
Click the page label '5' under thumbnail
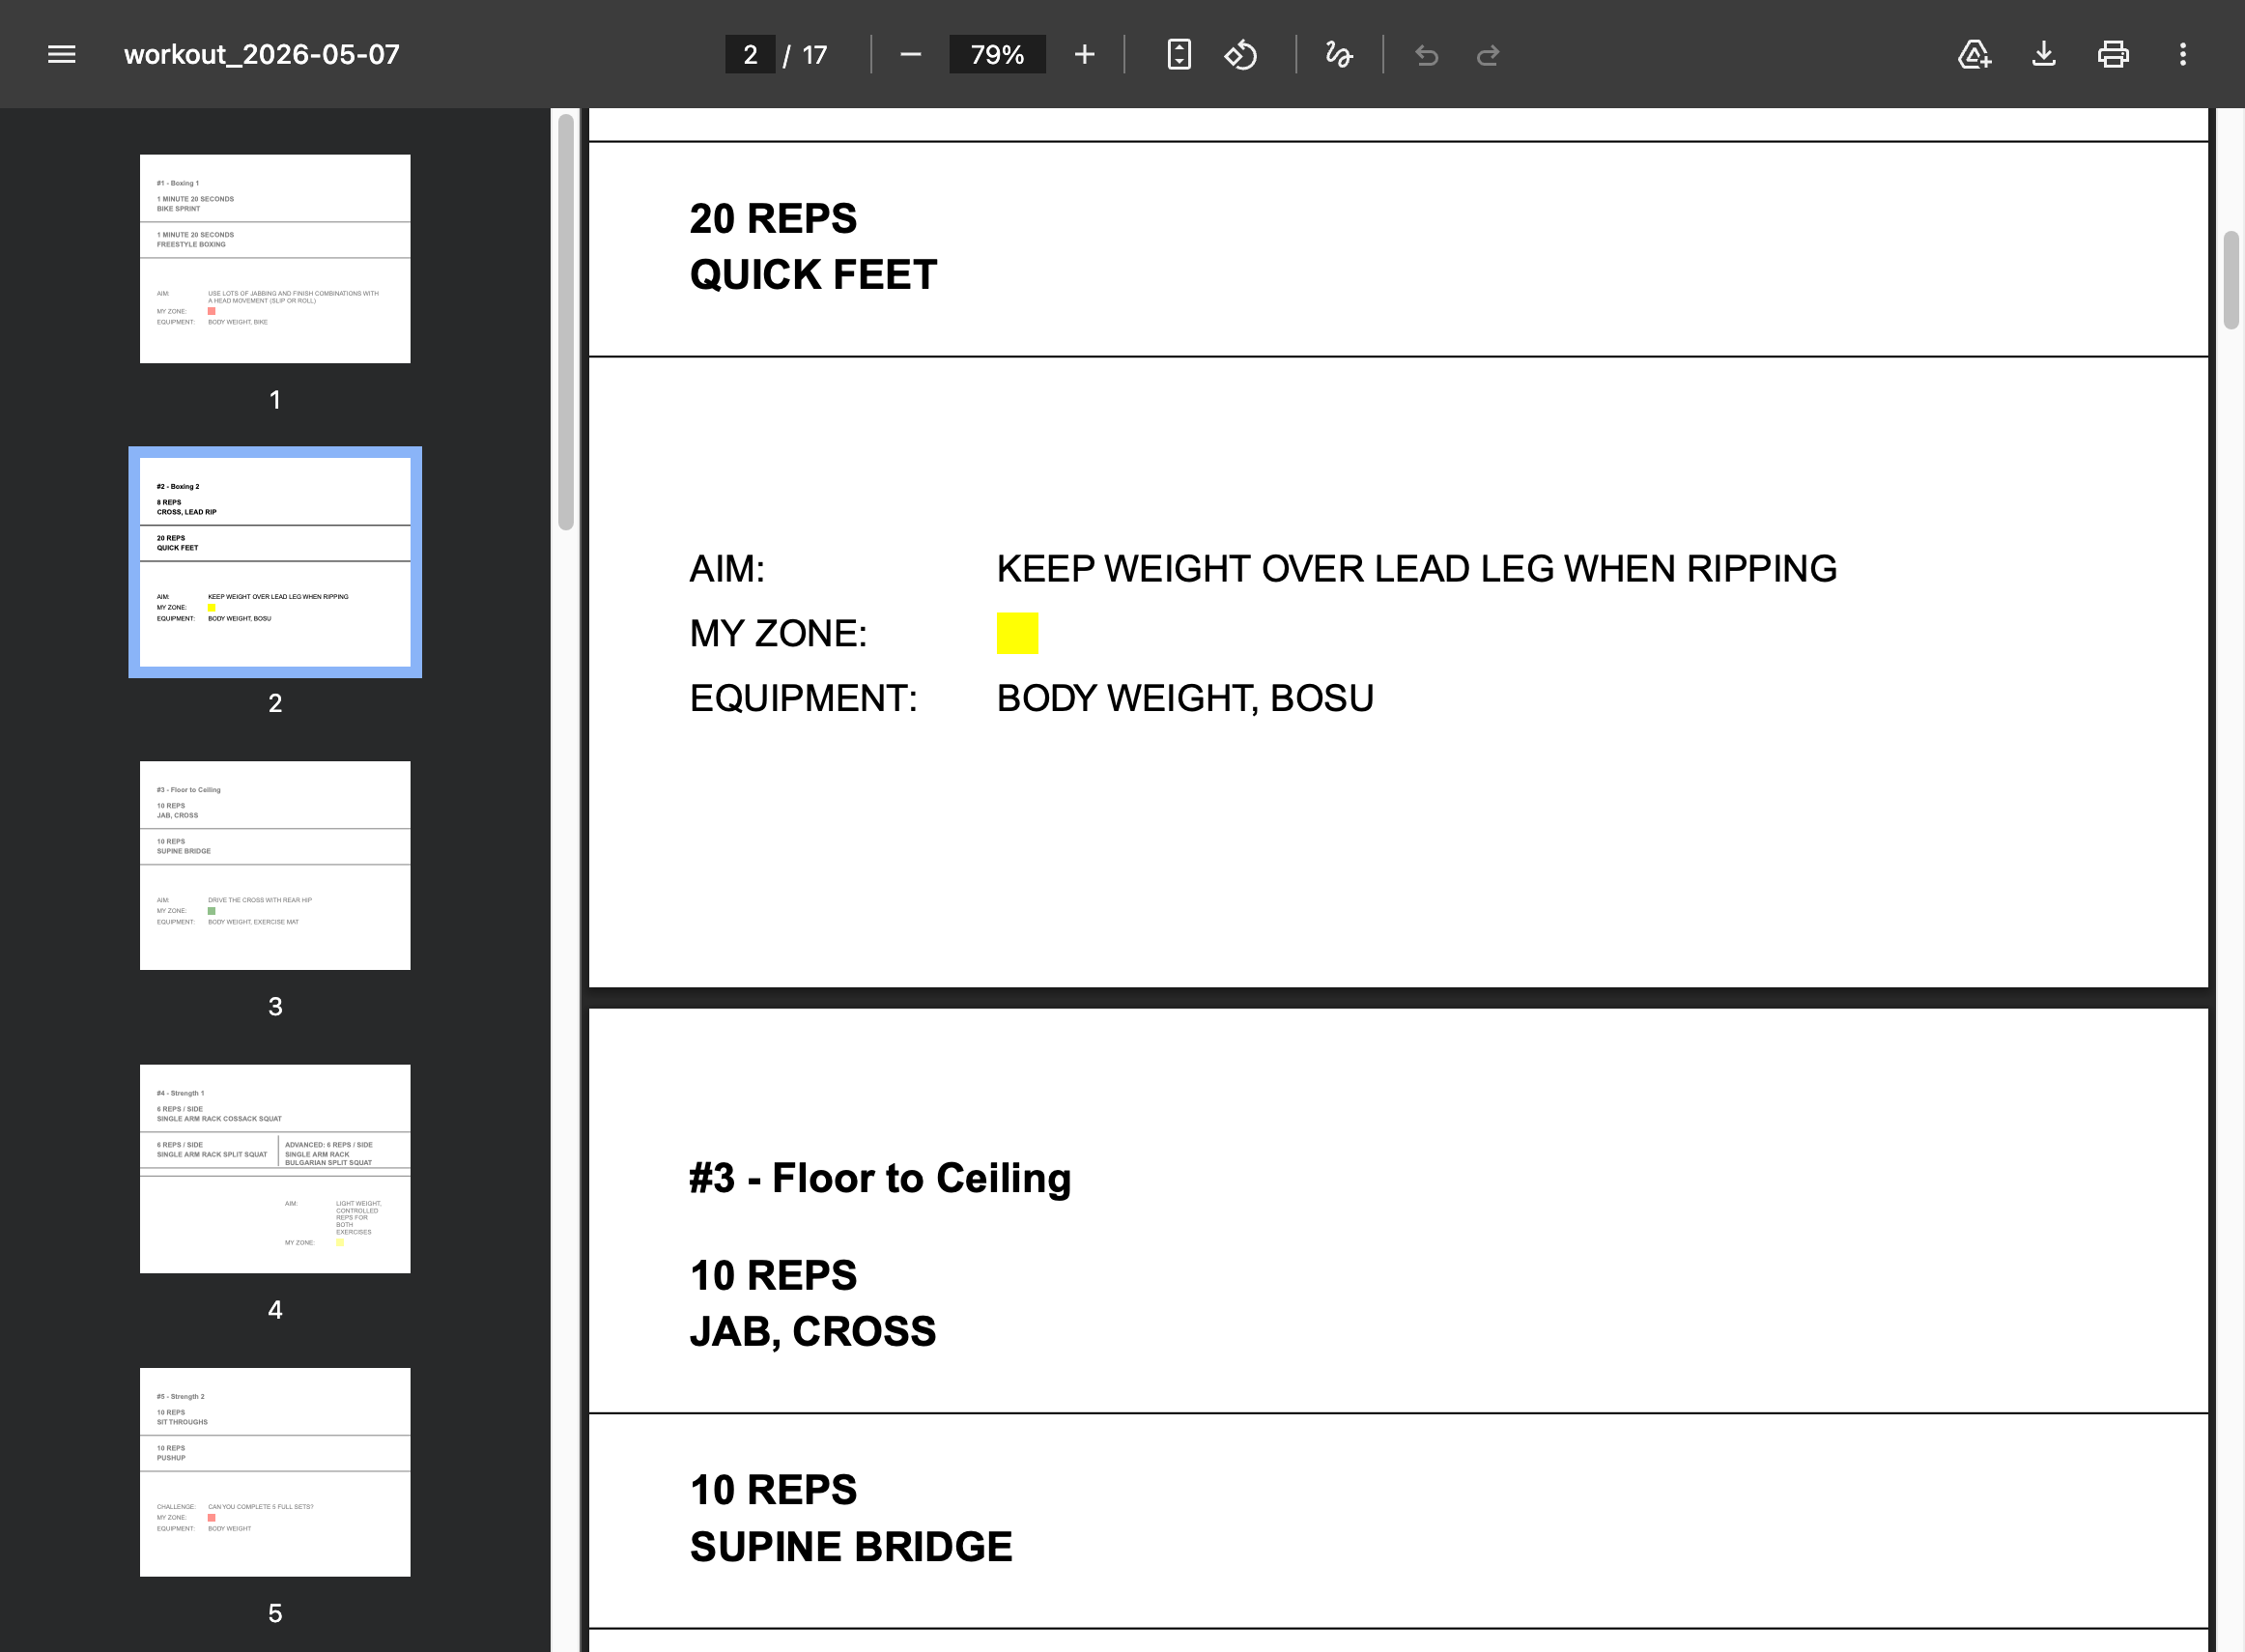[275, 1613]
